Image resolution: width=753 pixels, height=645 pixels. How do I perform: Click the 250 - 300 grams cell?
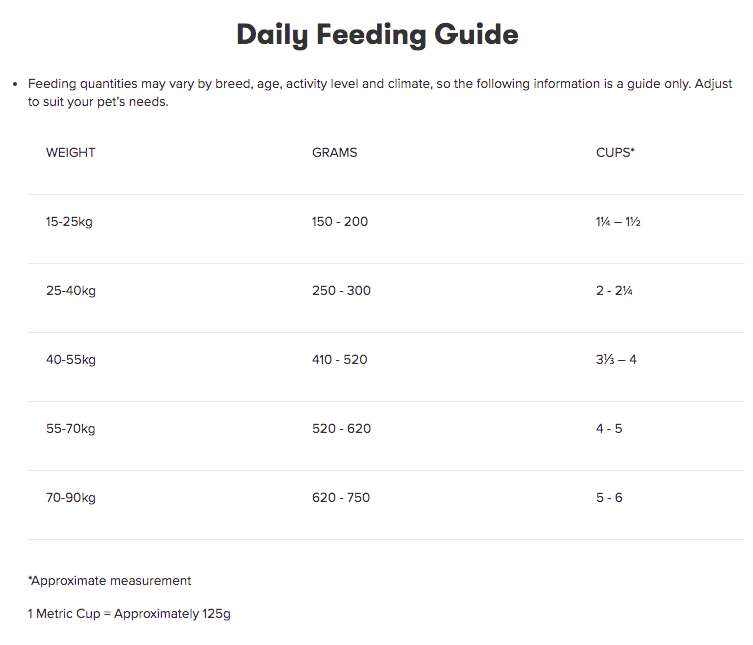tap(341, 291)
